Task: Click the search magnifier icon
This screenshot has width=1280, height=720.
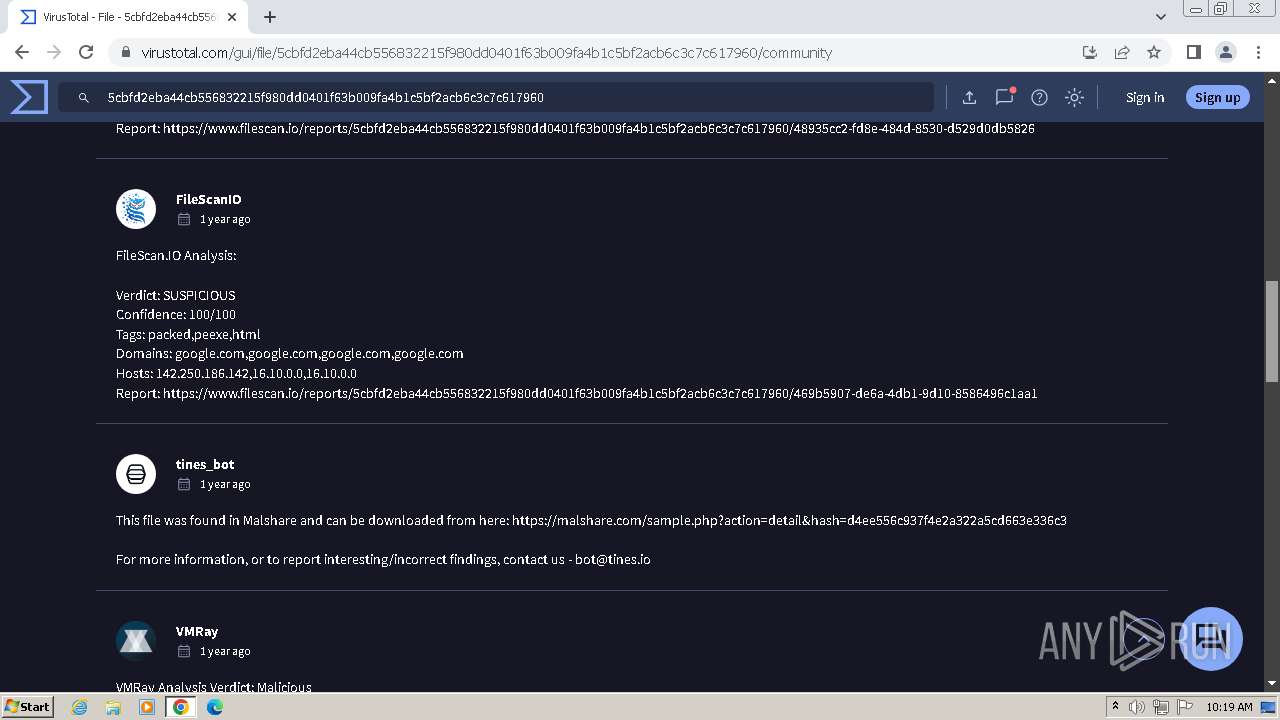Action: (84, 98)
